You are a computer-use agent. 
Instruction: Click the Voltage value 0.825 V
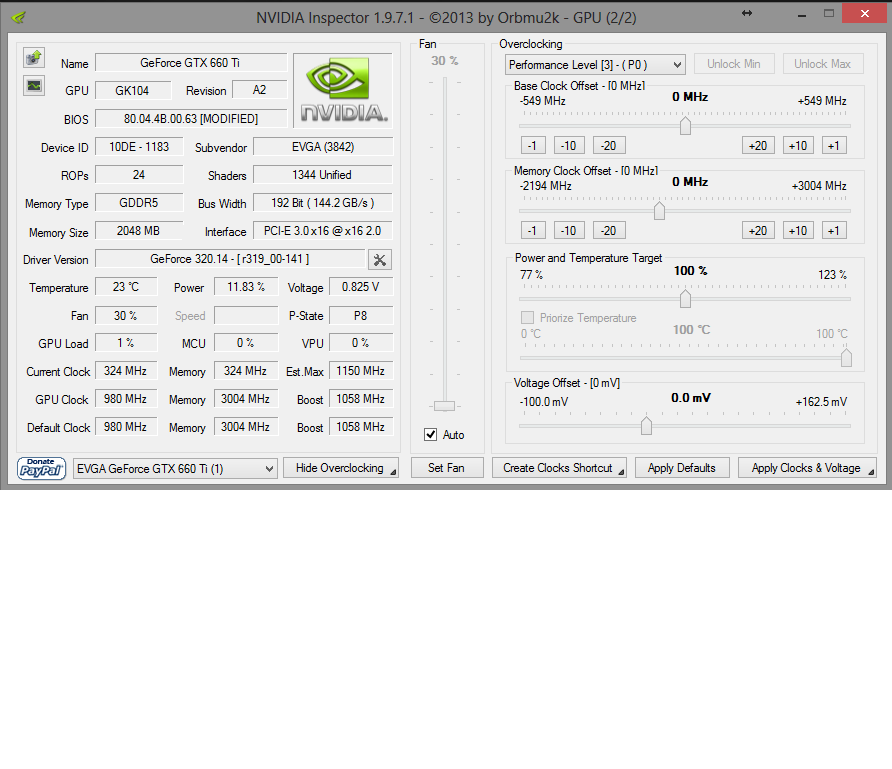(x=361, y=287)
